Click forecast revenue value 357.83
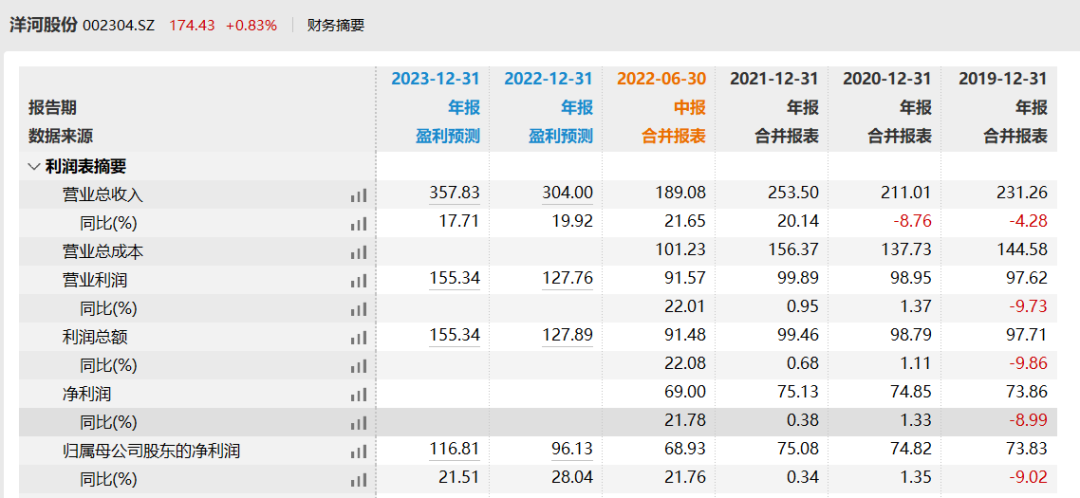1080x498 pixels. click(x=454, y=192)
